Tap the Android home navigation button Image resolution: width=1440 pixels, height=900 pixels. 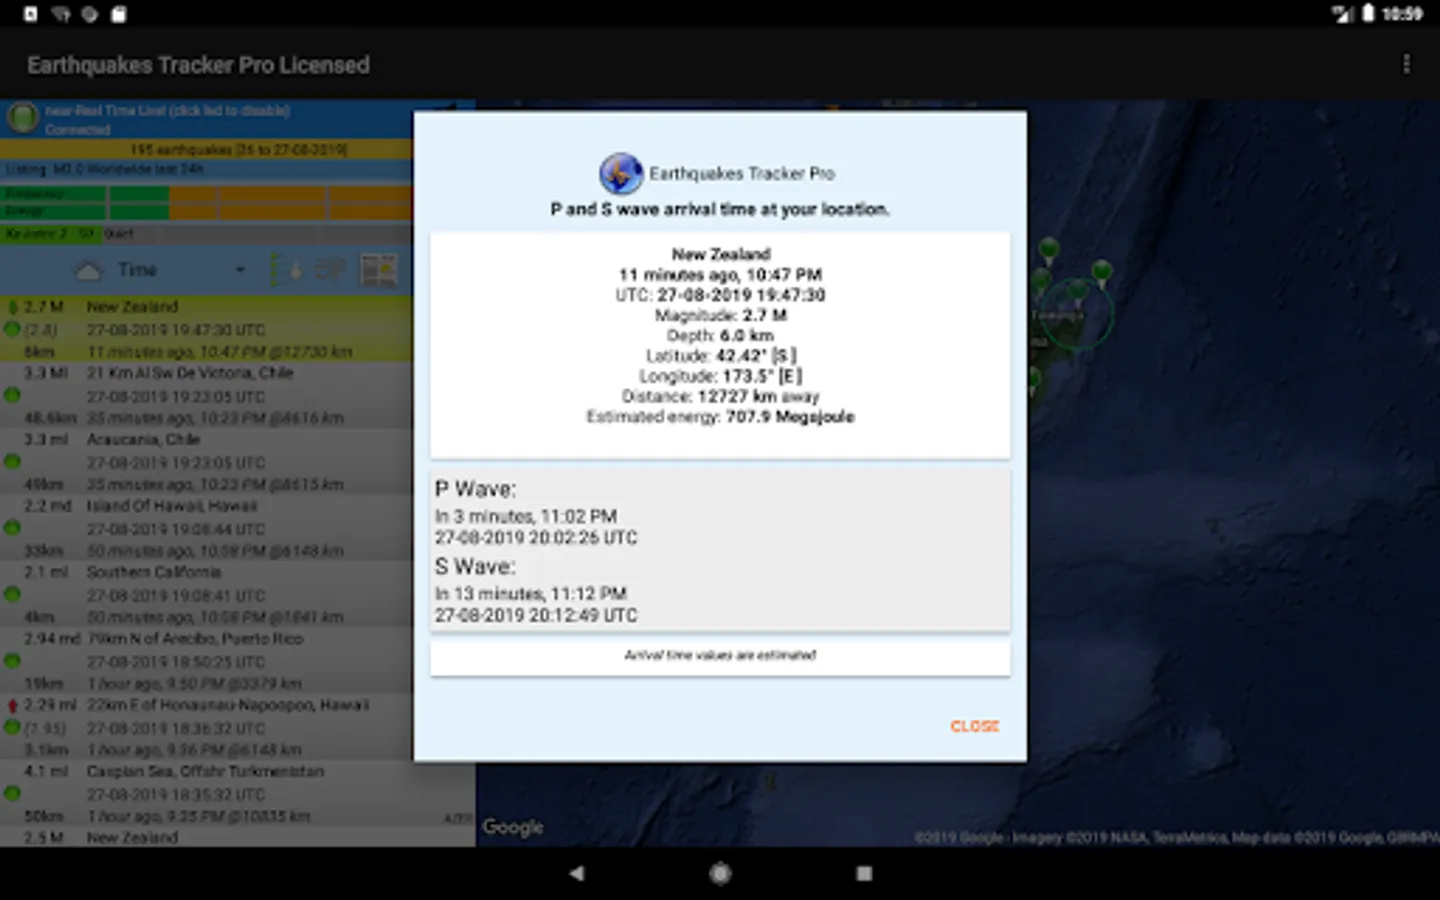[x=720, y=873]
